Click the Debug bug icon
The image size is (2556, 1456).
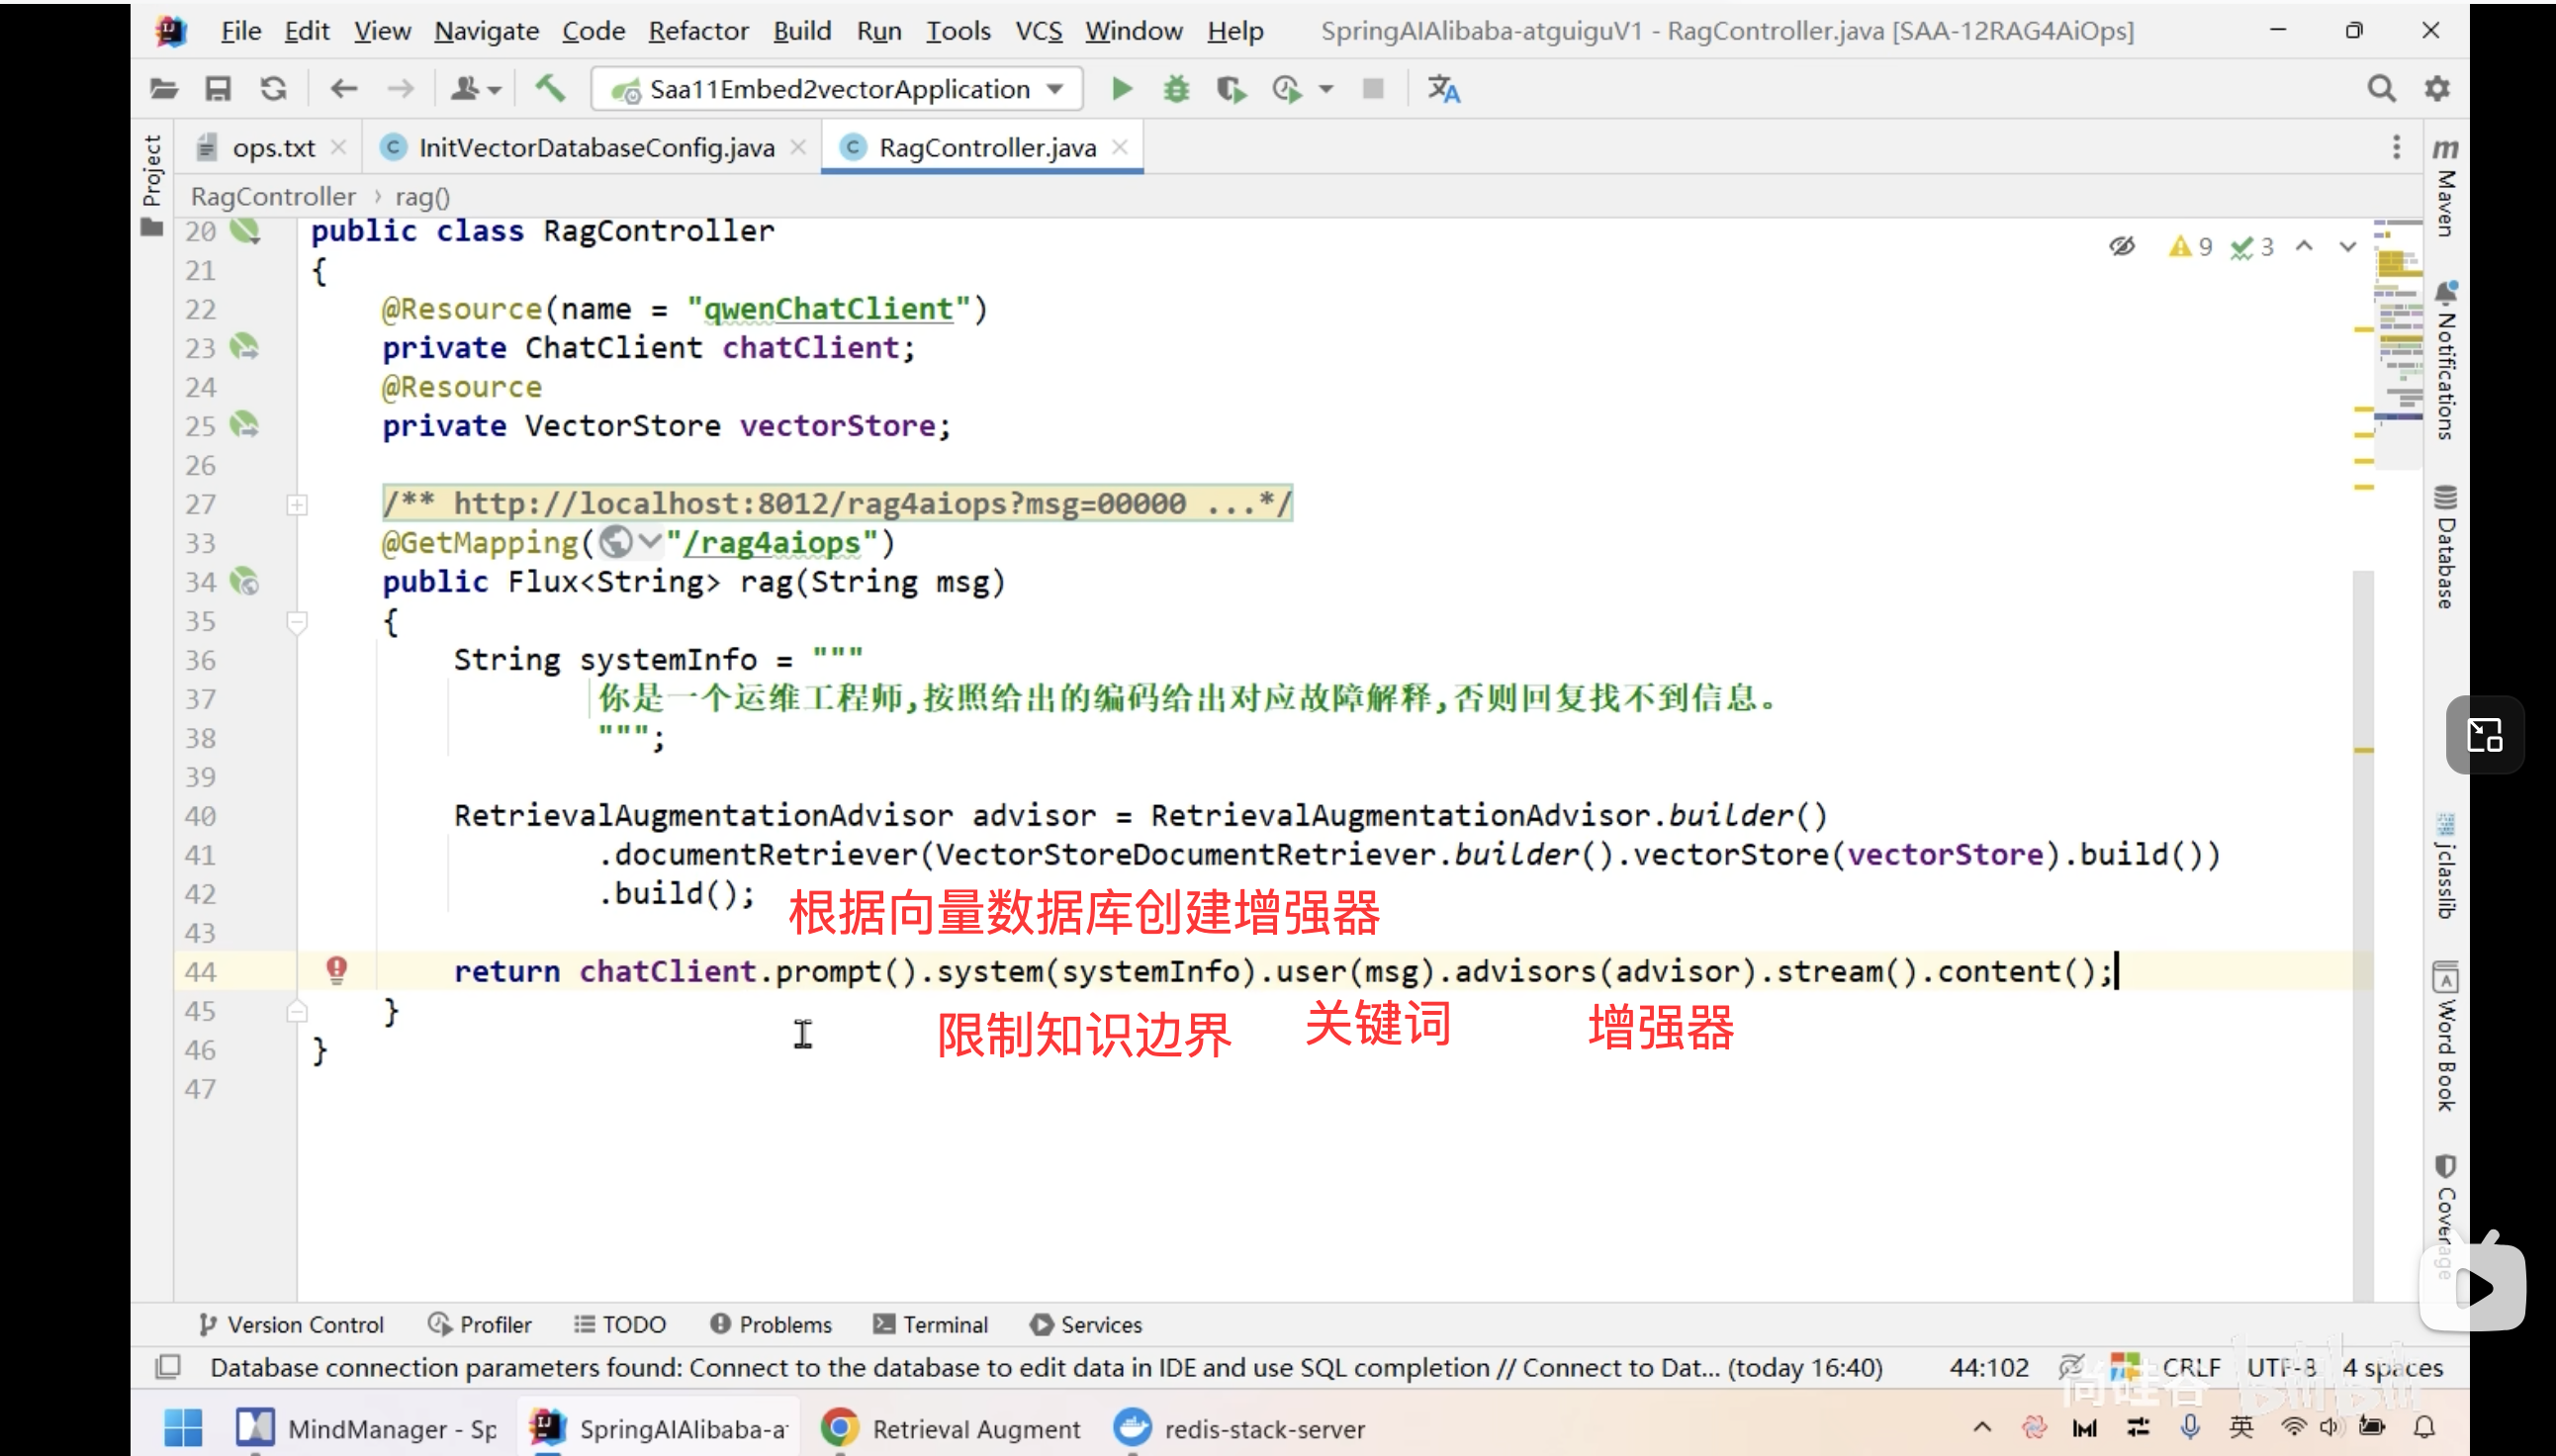click(x=1176, y=89)
